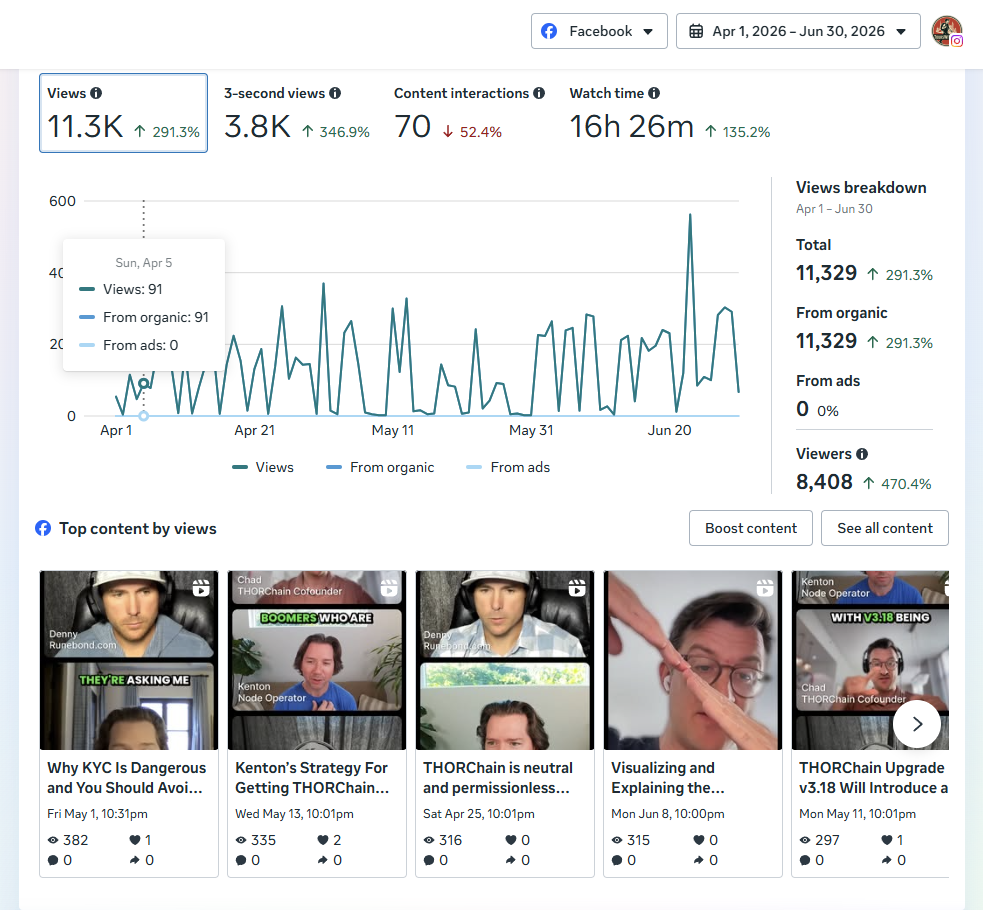Open THORChain is neutral video thumbnail
Screen dimensions: 983x910
coord(505,660)
